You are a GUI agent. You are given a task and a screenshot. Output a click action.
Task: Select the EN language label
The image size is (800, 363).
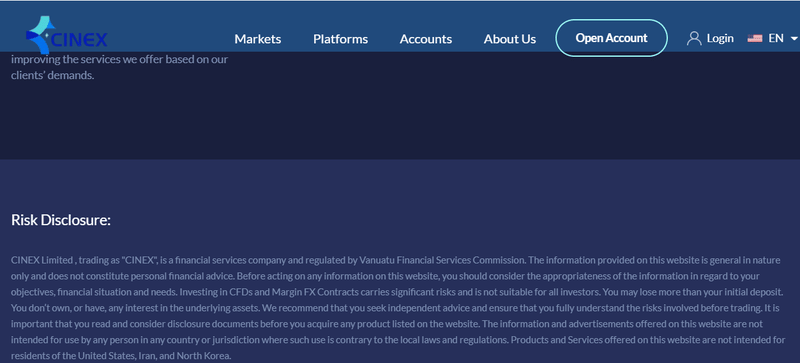[x=776, y=38]
